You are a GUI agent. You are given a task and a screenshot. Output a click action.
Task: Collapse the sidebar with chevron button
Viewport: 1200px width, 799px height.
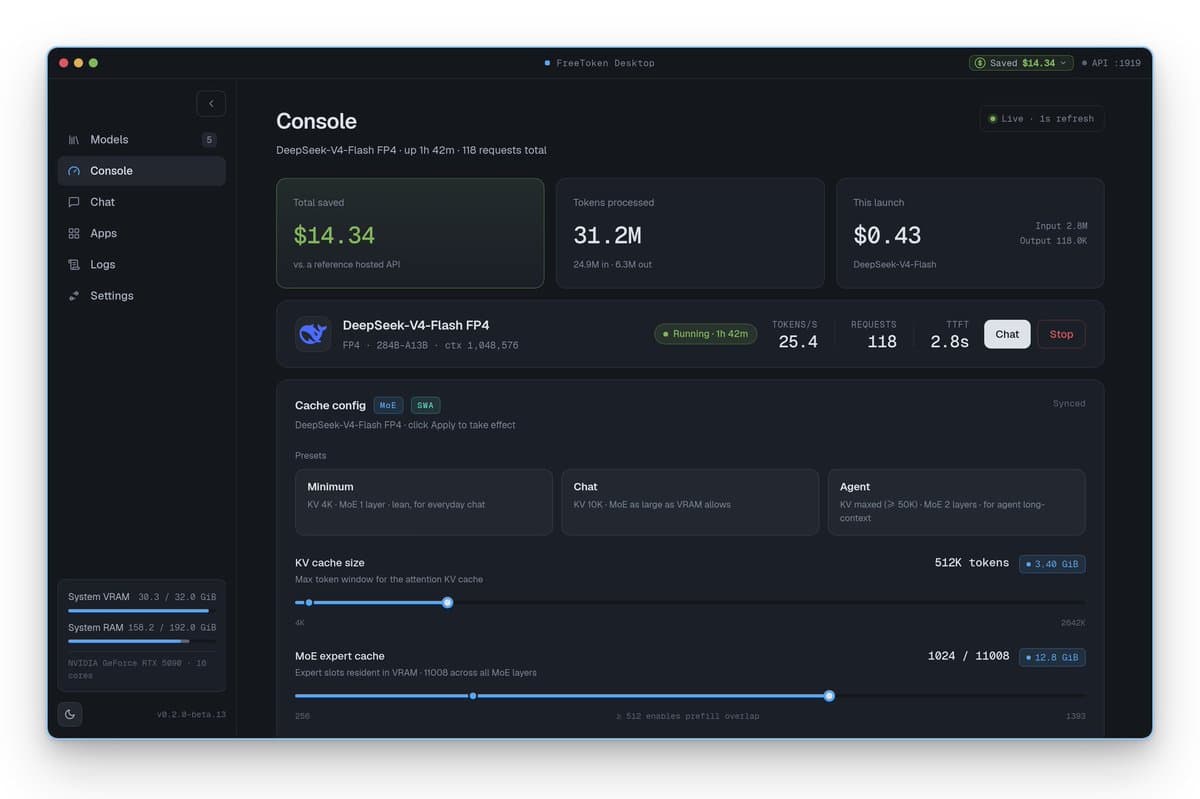[x=211, y=103]
